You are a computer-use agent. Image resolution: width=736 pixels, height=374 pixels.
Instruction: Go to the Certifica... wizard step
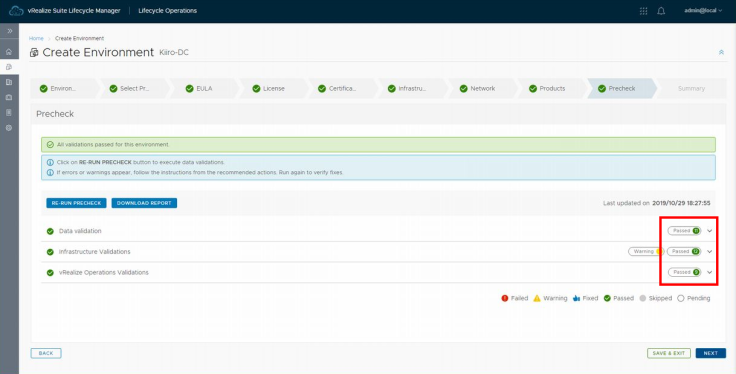click(342, 88)
